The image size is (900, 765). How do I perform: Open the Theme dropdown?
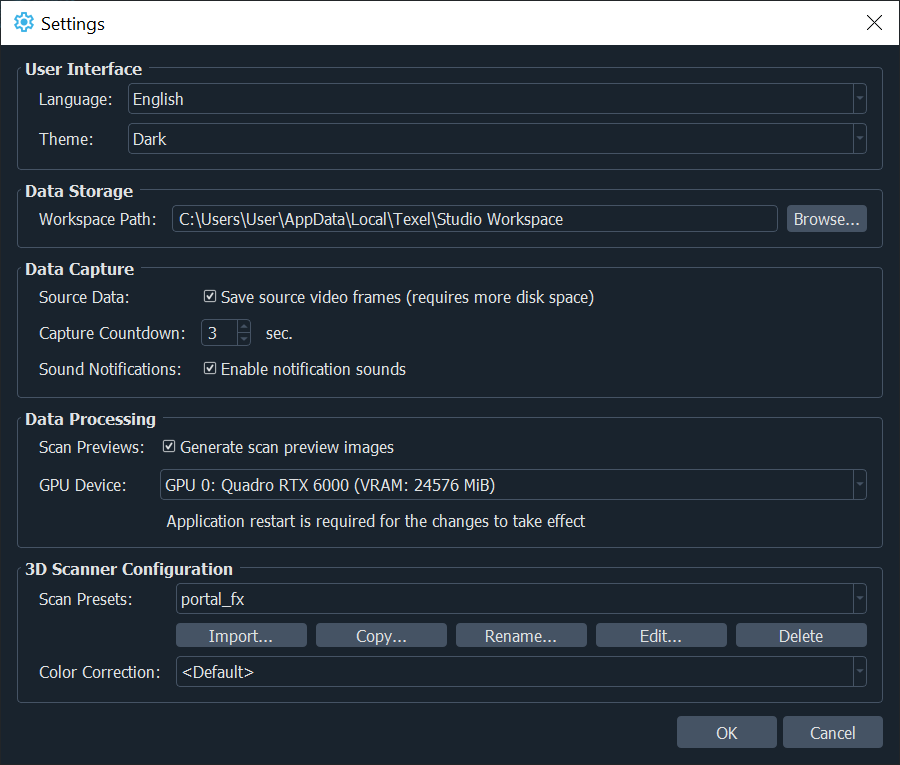click(x=858, y=139)
